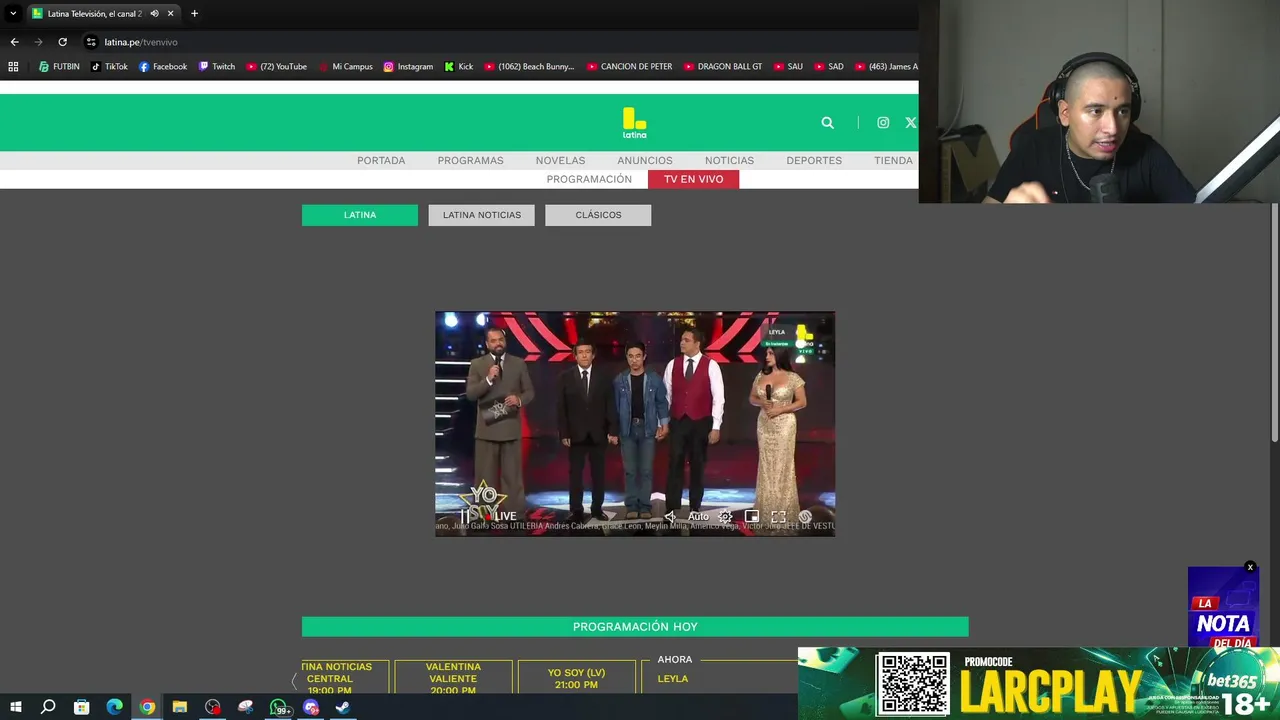Viewport: 1280px width, 720px height.
Task: Open the DRAGON BALL GT bookmark
Action: [723, 67]
